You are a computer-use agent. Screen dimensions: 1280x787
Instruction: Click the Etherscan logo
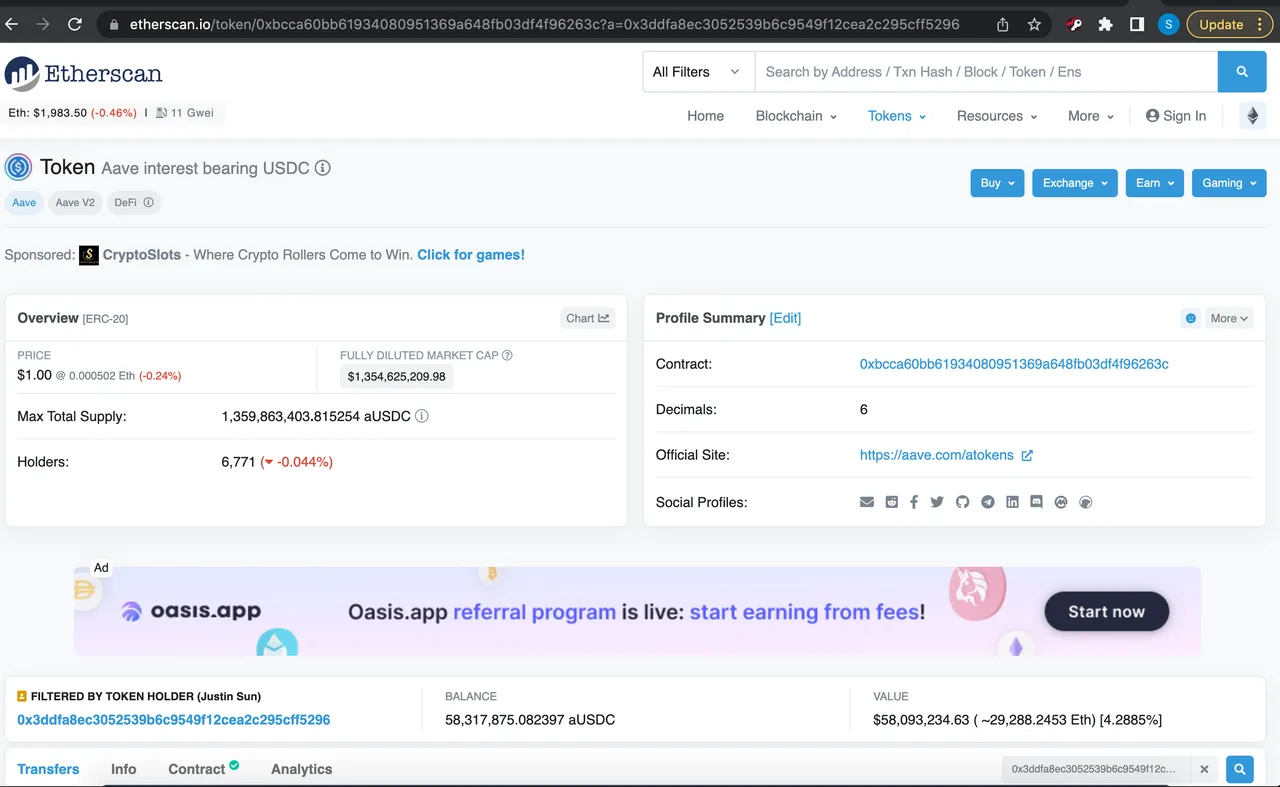[x=84, y=73]
